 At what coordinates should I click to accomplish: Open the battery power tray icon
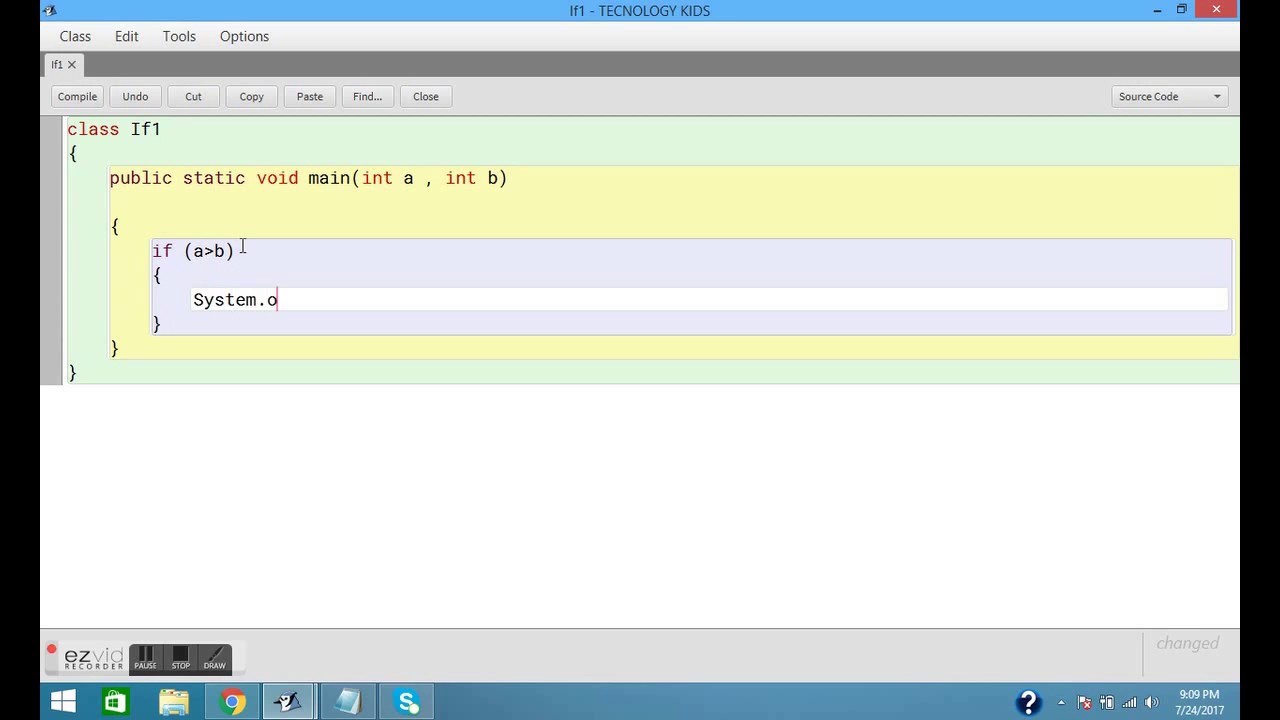click(1107, 702)
